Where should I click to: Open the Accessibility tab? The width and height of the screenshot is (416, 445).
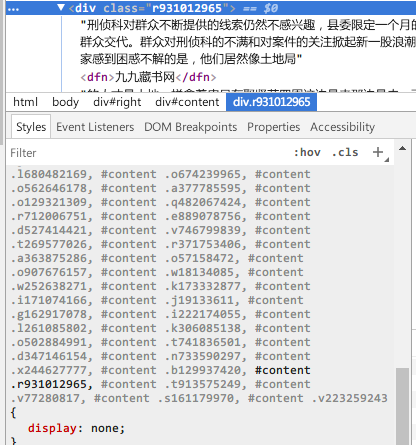click(x=343, y=127)
